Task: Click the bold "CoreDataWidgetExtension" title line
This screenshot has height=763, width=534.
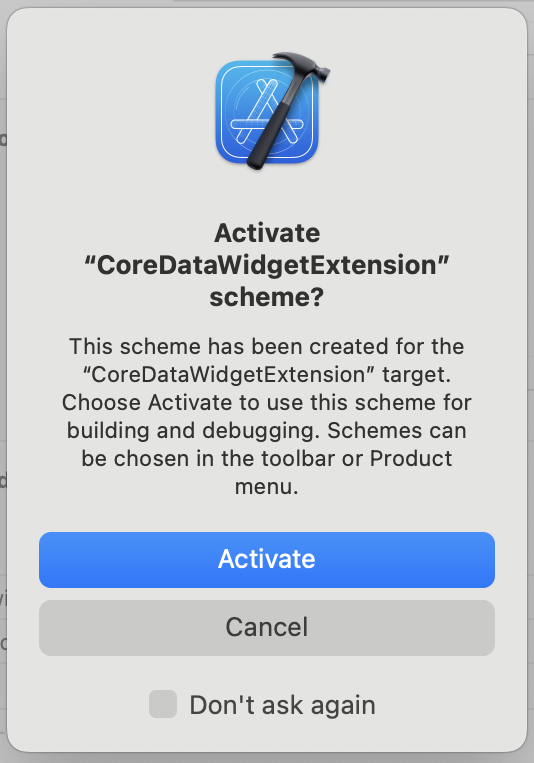Action: coord(267,265)
